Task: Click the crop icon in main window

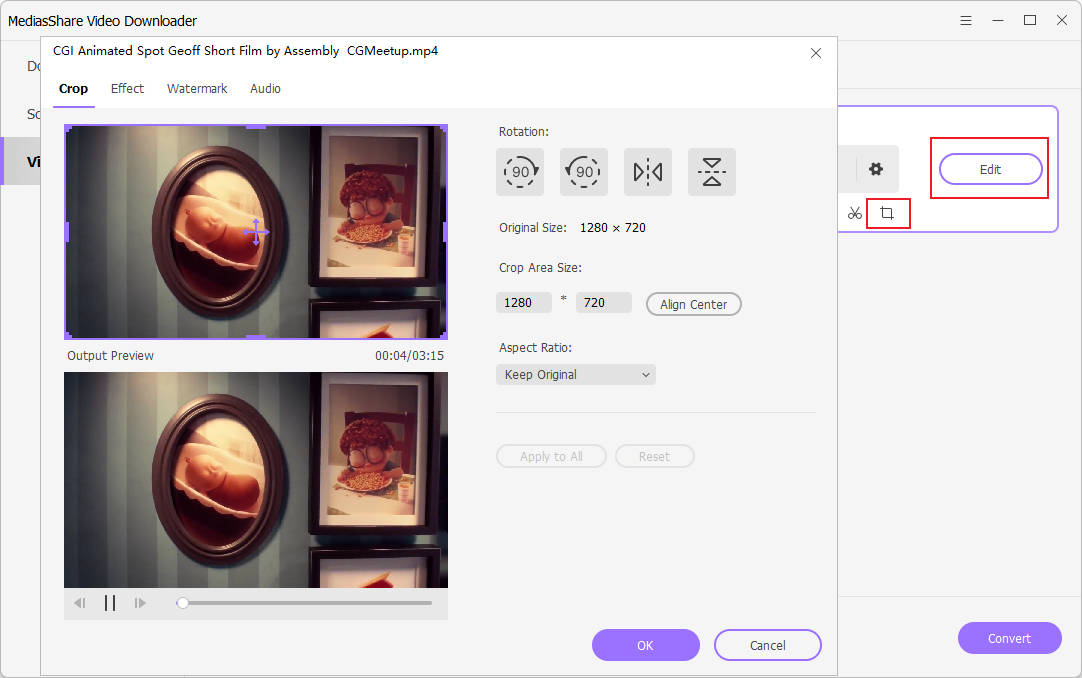Action: (887, 214)
